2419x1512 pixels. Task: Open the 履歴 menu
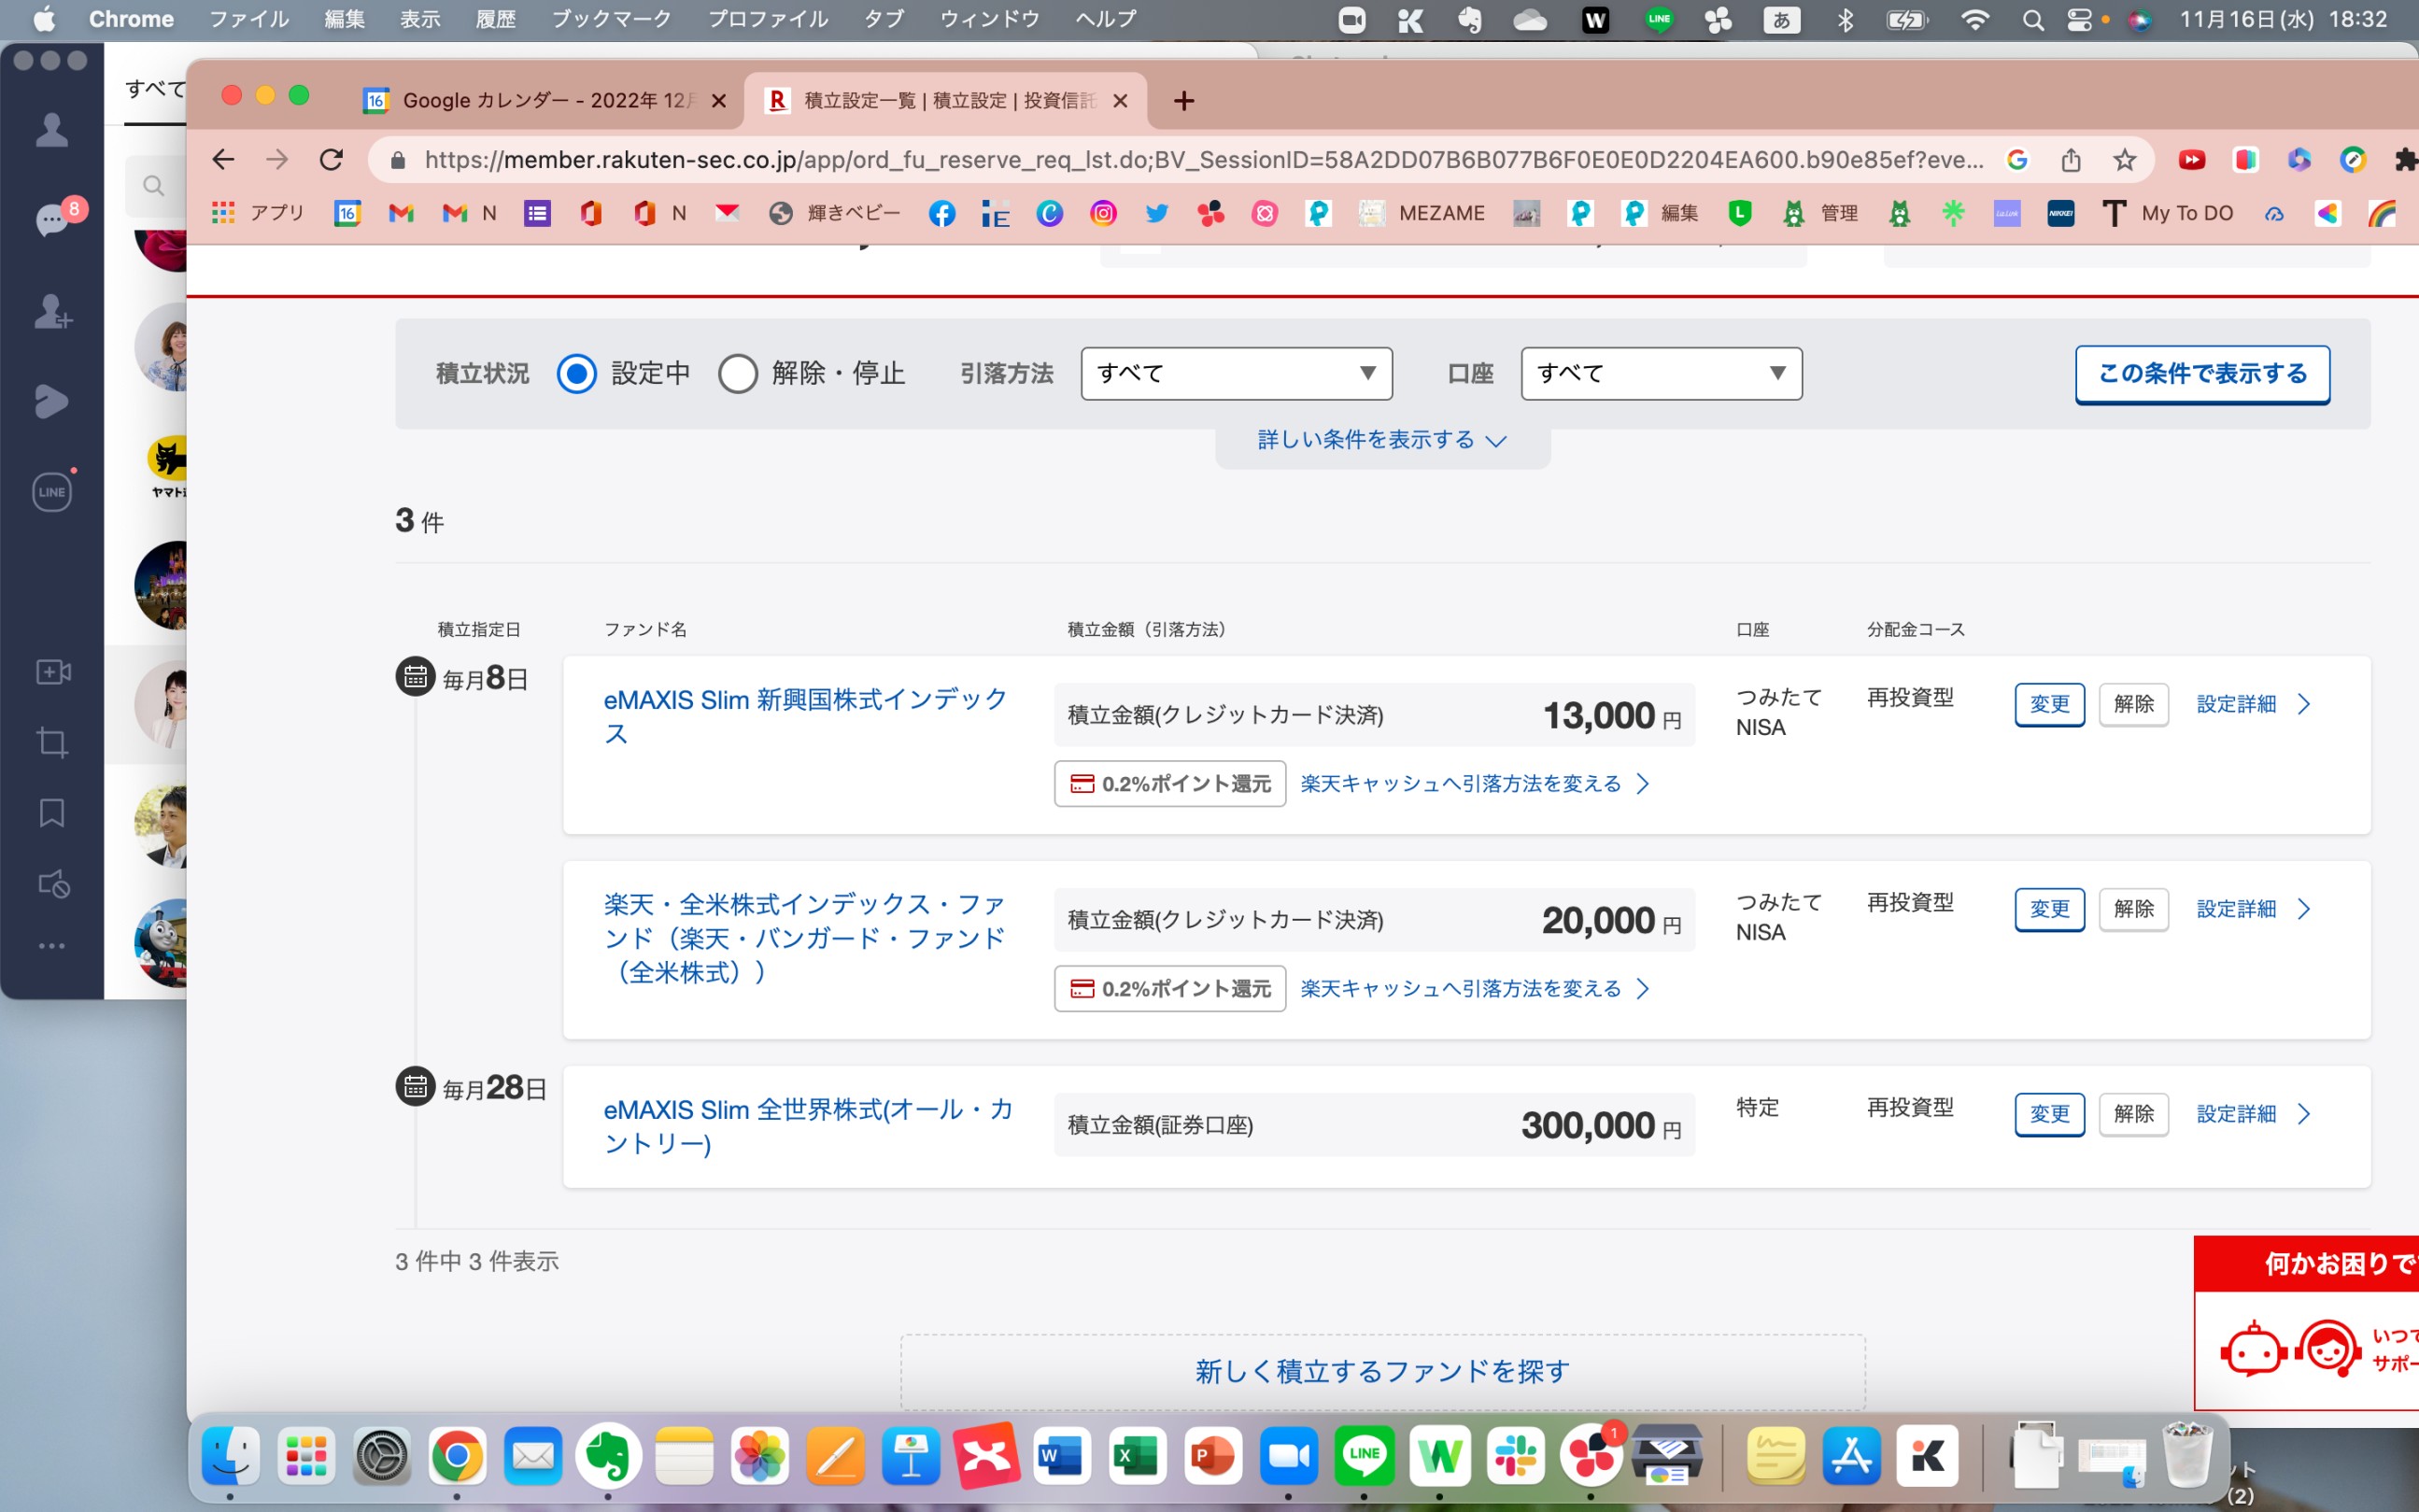pos(495,19)
